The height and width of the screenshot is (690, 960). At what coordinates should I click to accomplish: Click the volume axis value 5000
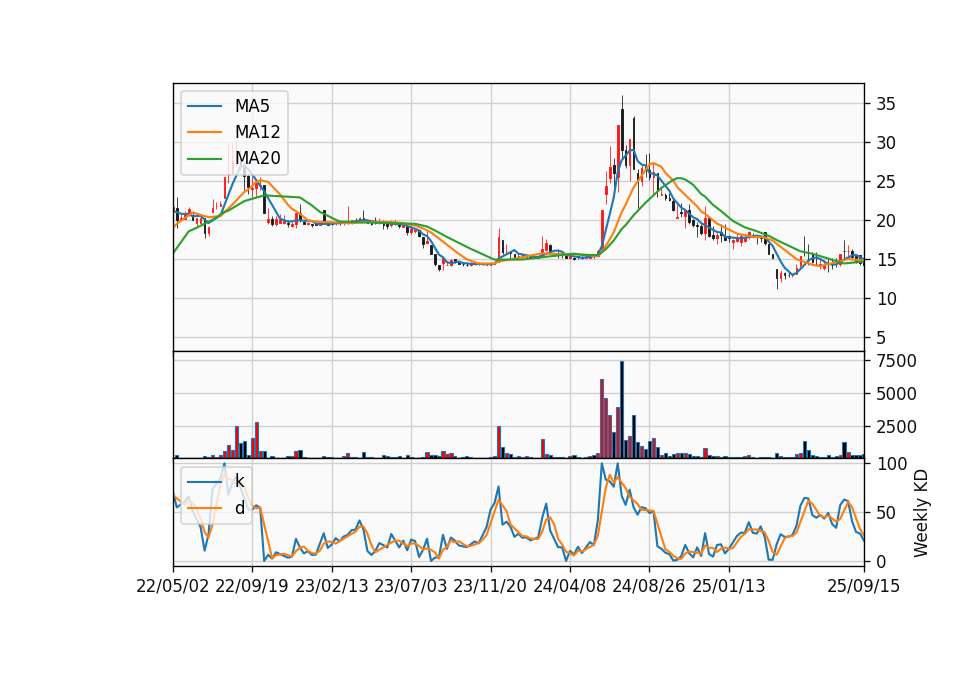pos(896,394)
